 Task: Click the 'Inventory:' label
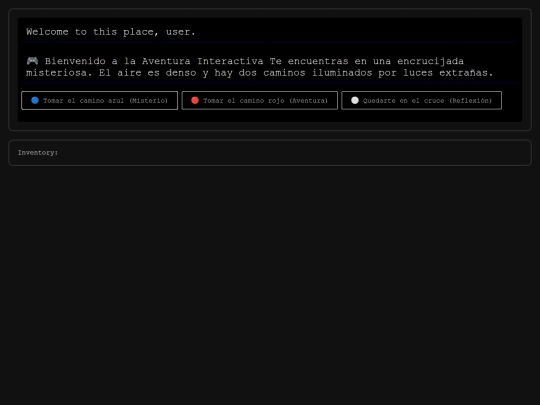coord(38,153)
